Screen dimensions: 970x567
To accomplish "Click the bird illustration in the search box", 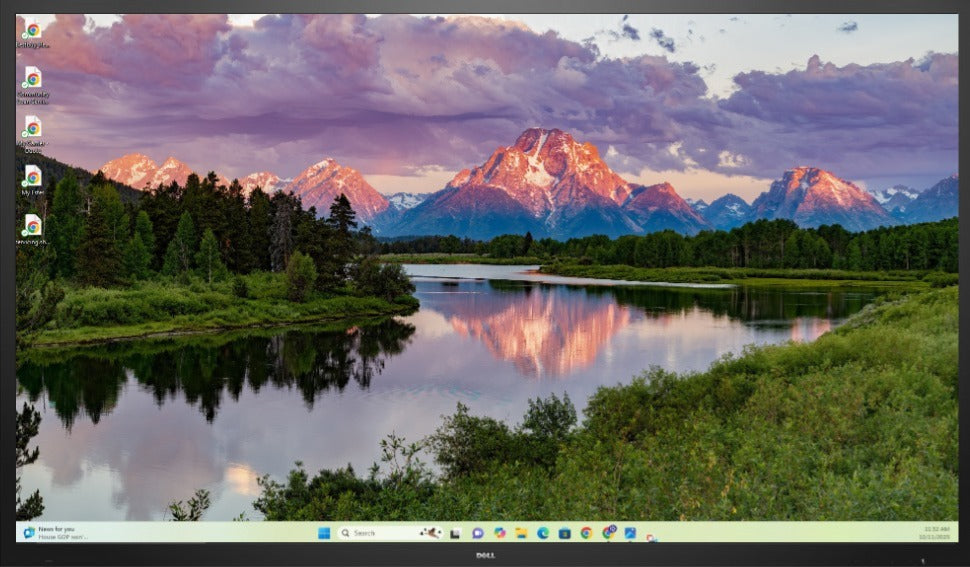I will (x=430, y=533).
